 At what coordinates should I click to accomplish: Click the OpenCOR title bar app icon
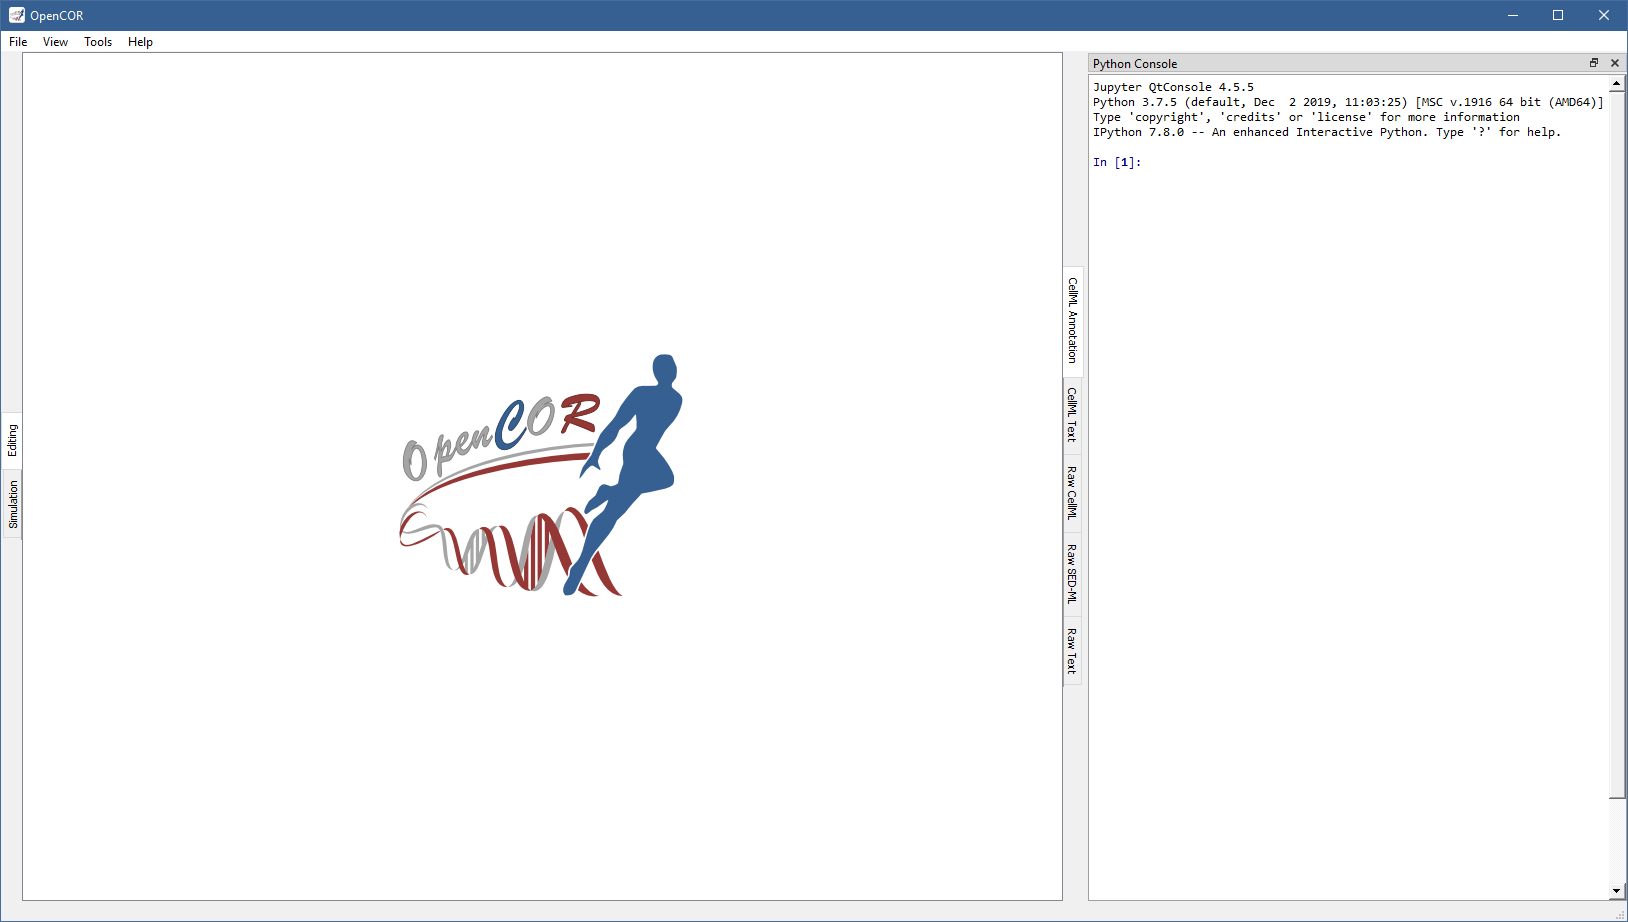[x=16, y=15]
